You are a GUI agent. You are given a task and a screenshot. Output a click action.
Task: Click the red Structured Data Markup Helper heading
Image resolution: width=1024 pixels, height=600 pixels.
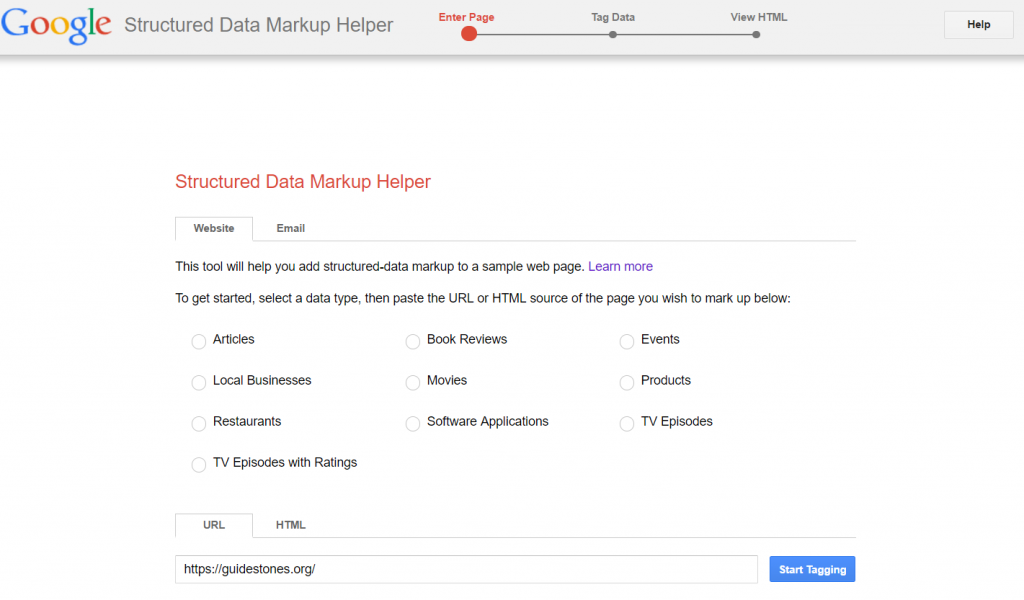click(x=303, y=182)
